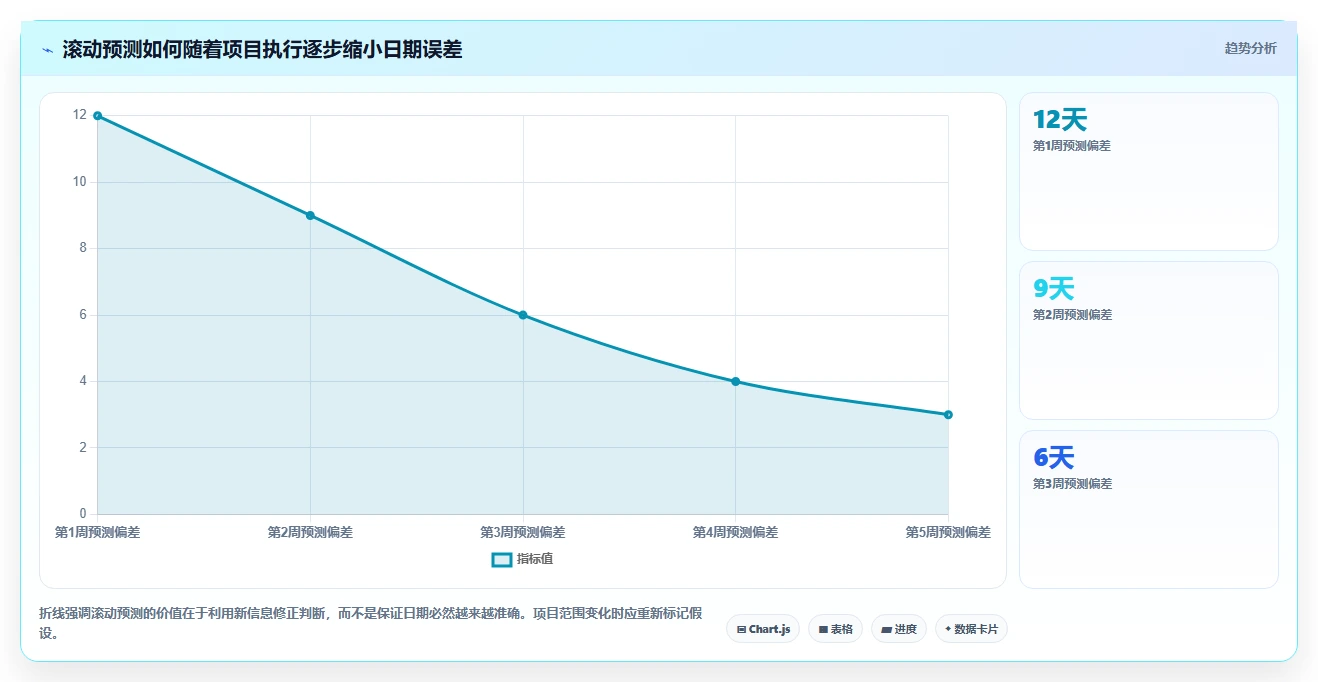Click the data point for 第5周预测偏差
Viewport: 1318px width, 682px height.
click(948, 414)
